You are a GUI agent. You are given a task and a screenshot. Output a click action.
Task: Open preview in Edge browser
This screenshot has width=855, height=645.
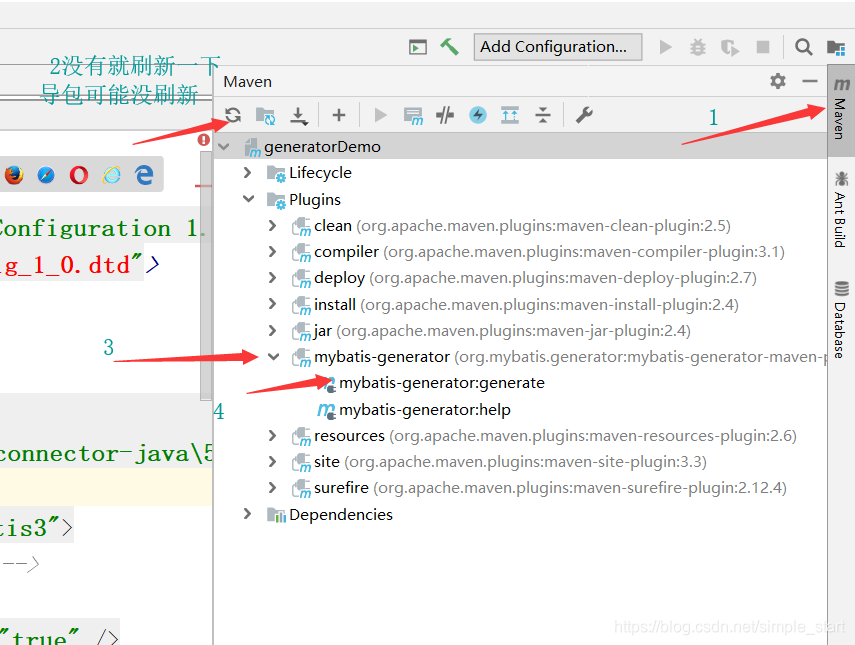click(144, 175)
